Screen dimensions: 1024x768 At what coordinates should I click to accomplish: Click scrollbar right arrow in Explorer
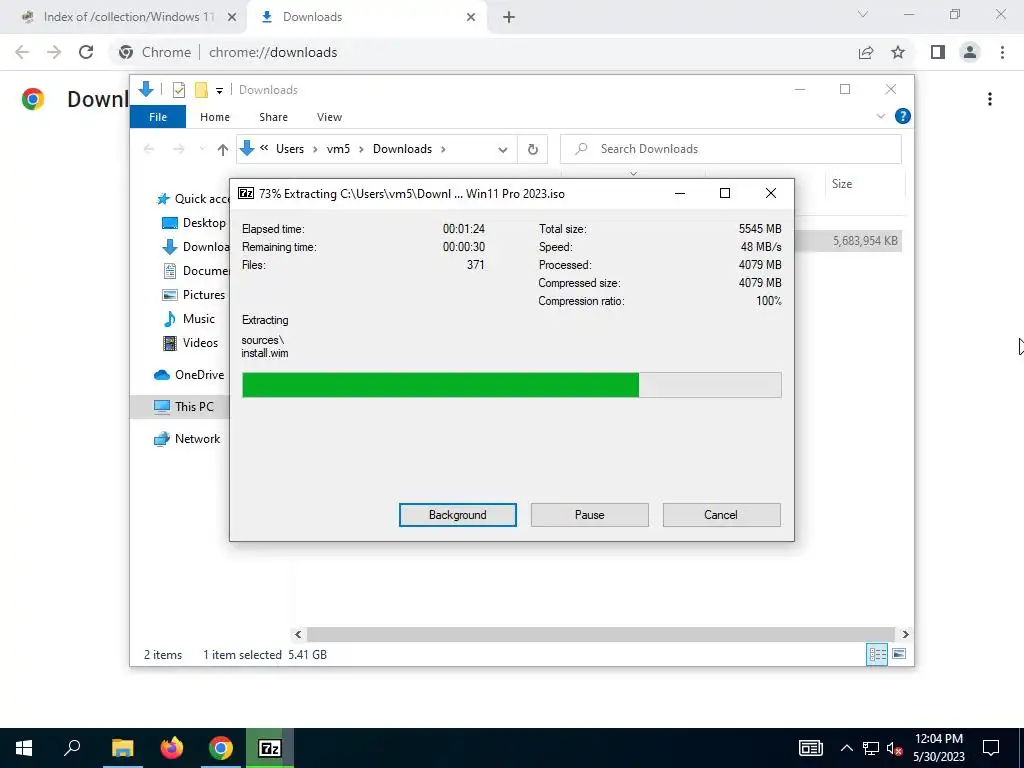click(905, 634)
